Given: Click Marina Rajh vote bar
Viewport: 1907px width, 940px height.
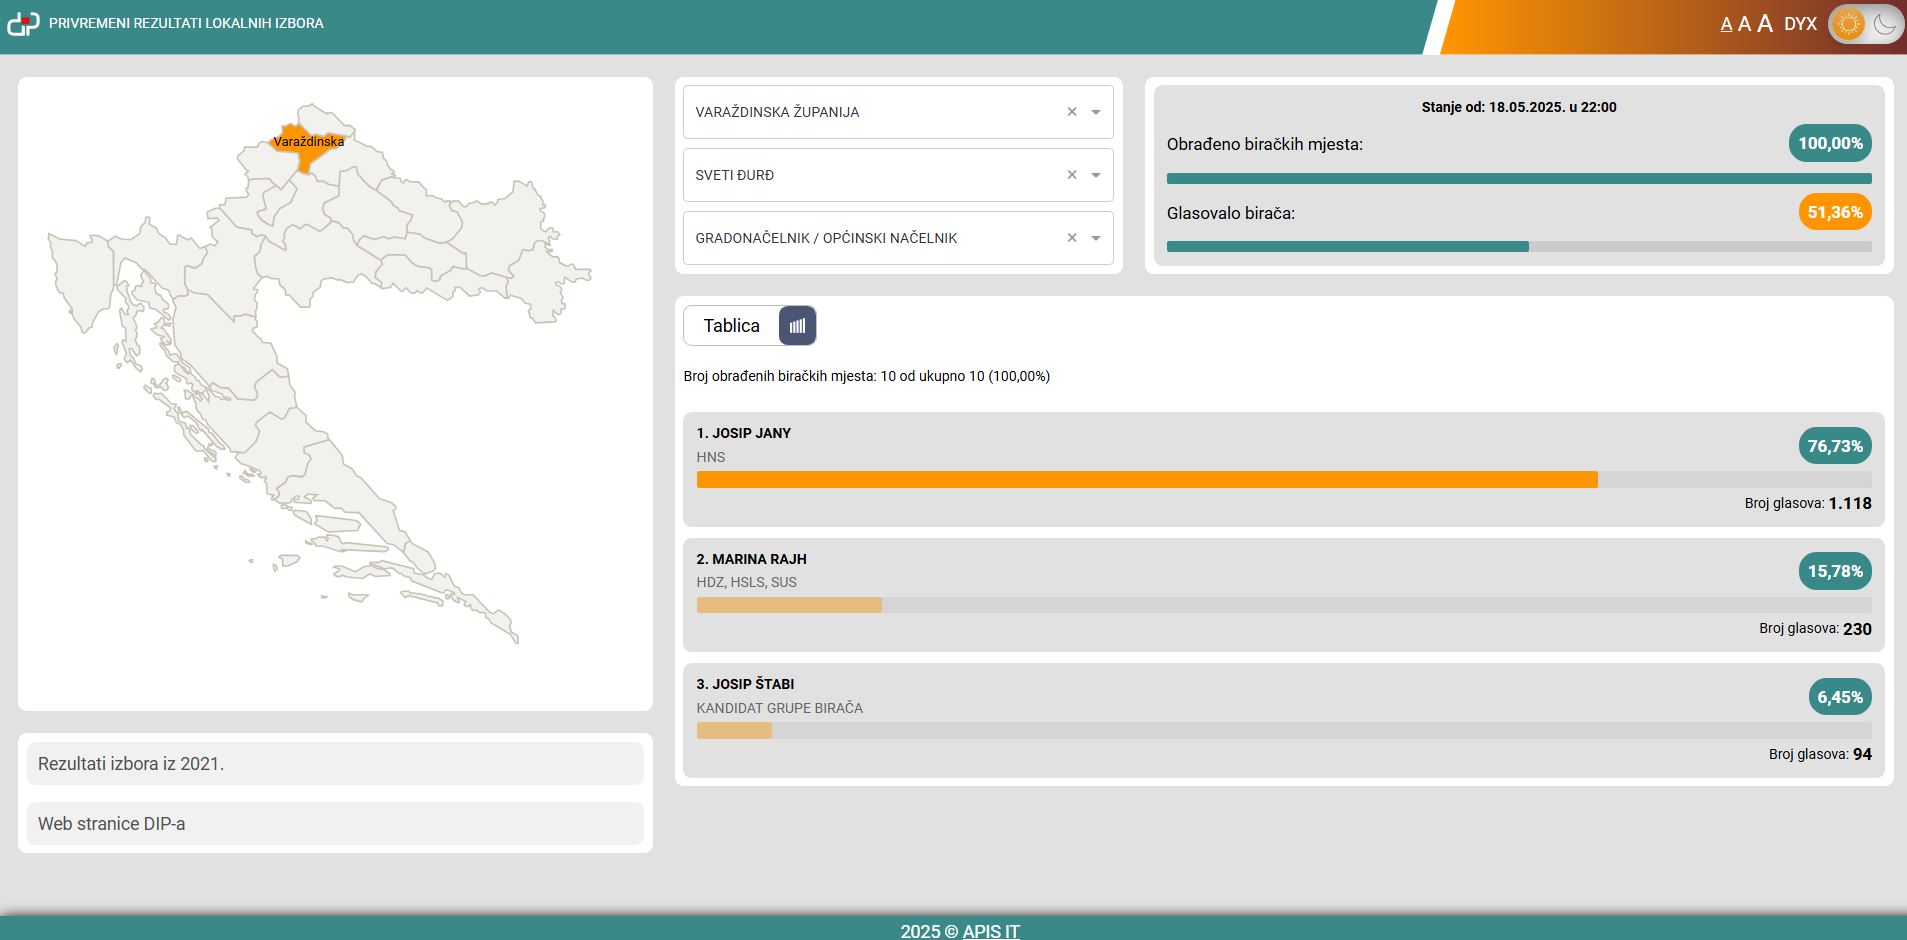Looking at the screenshot, I should [789, 605].
